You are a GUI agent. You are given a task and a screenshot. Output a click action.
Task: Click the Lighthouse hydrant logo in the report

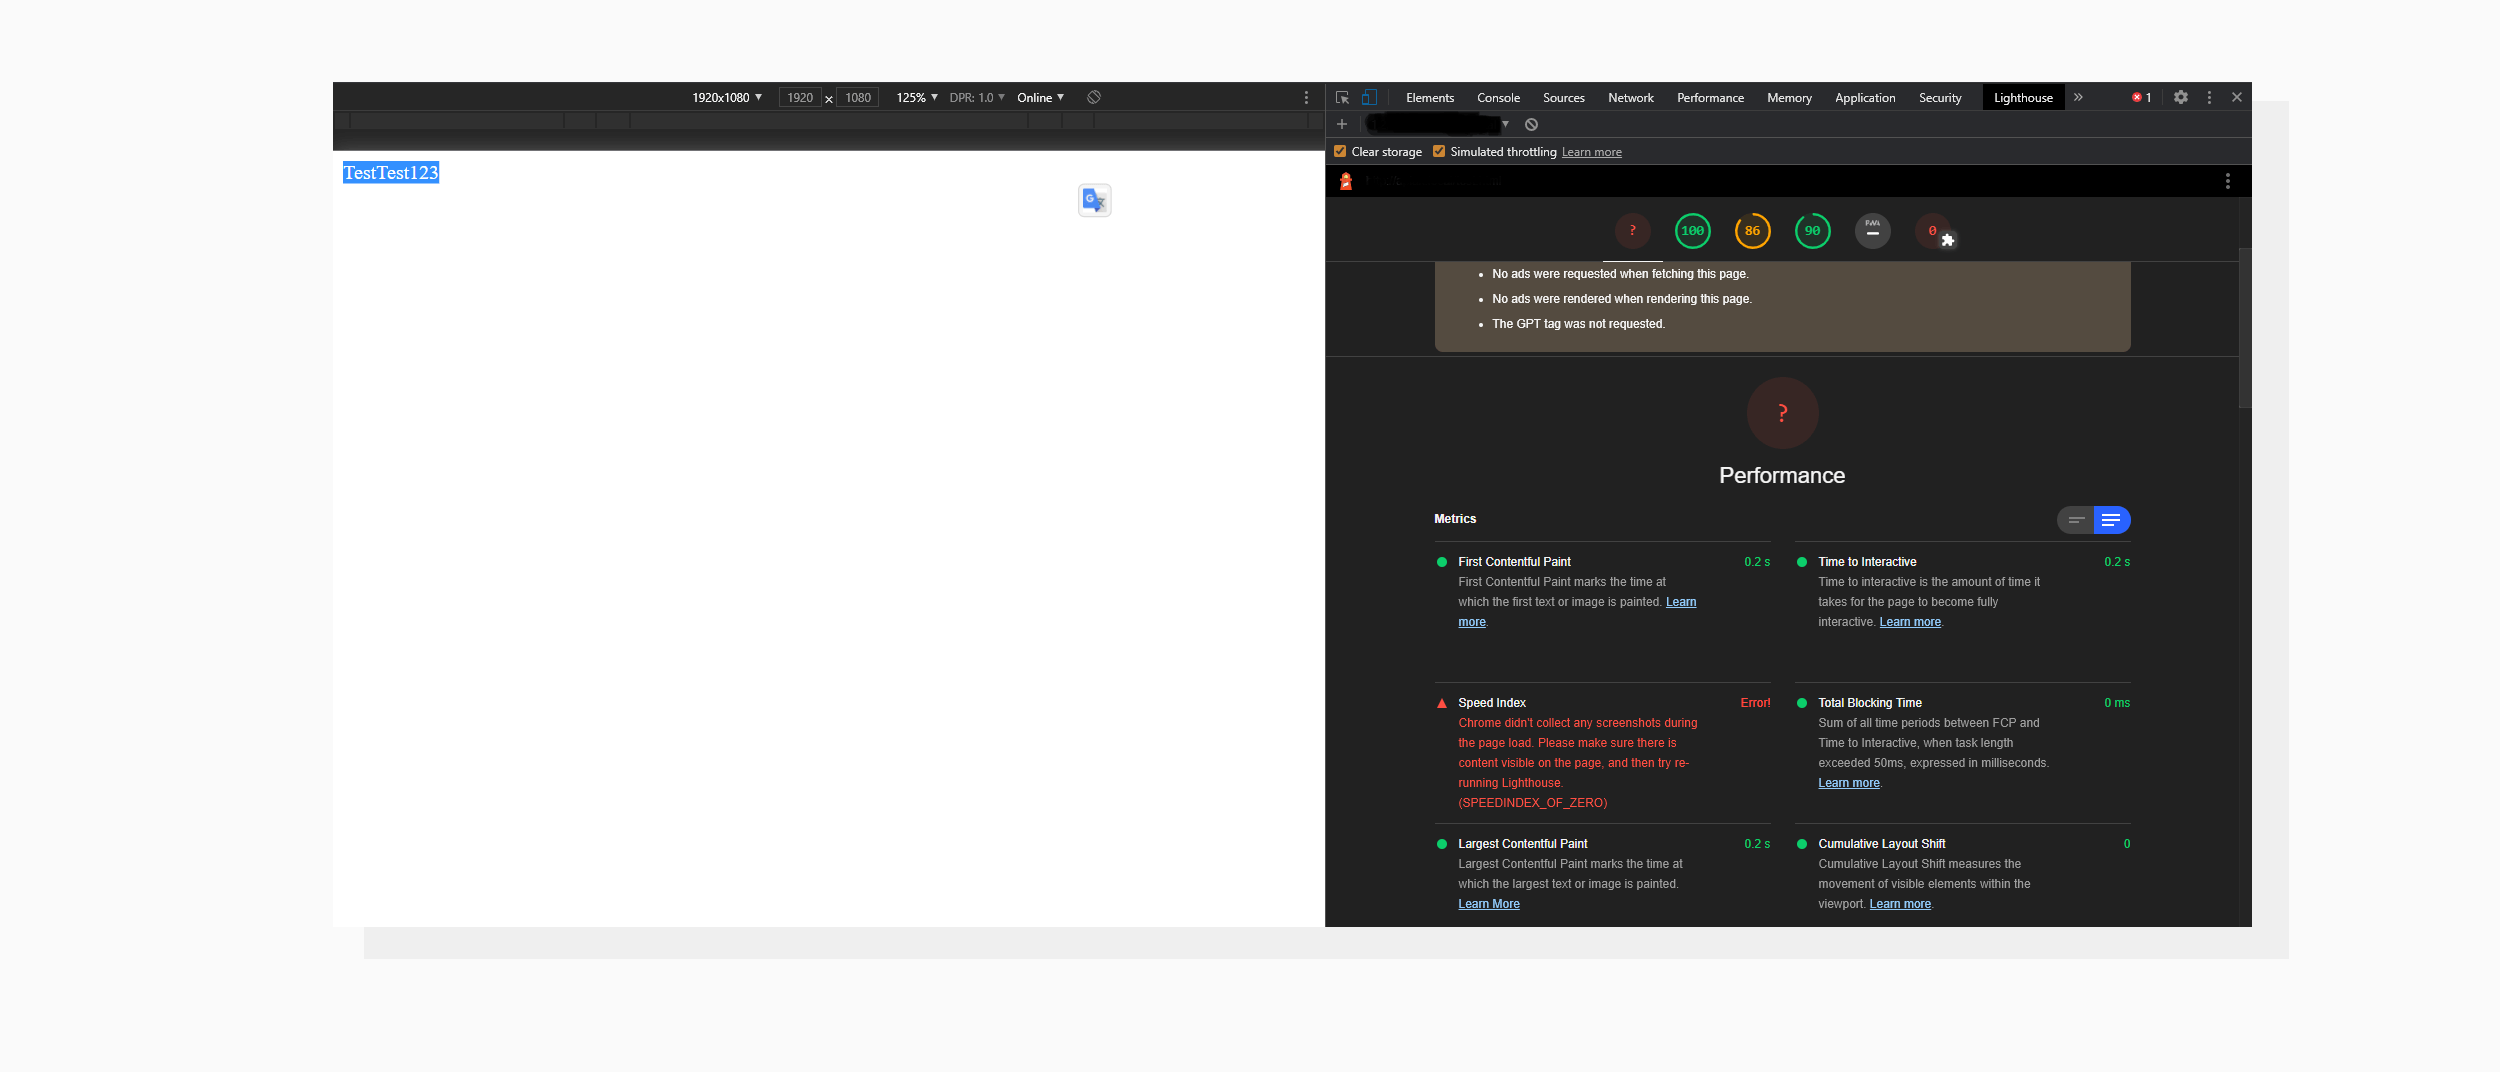(1347, 180)
